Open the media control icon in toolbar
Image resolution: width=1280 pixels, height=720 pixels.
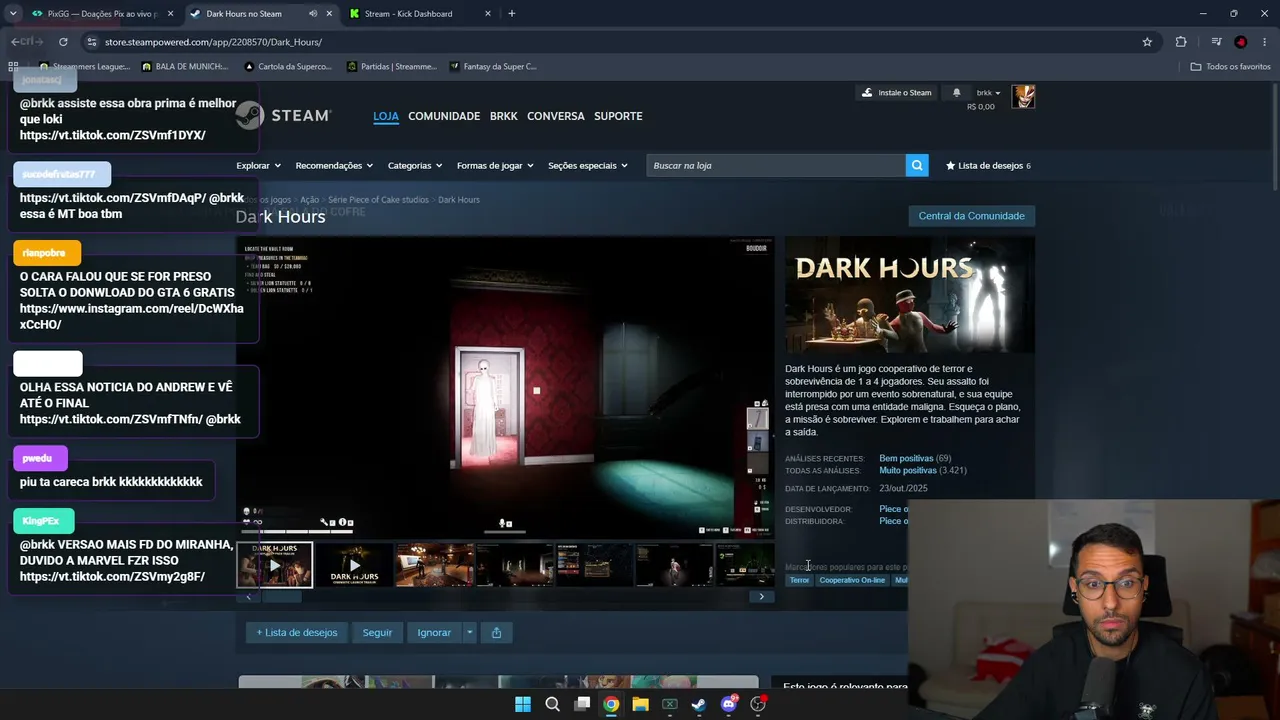1216,42
